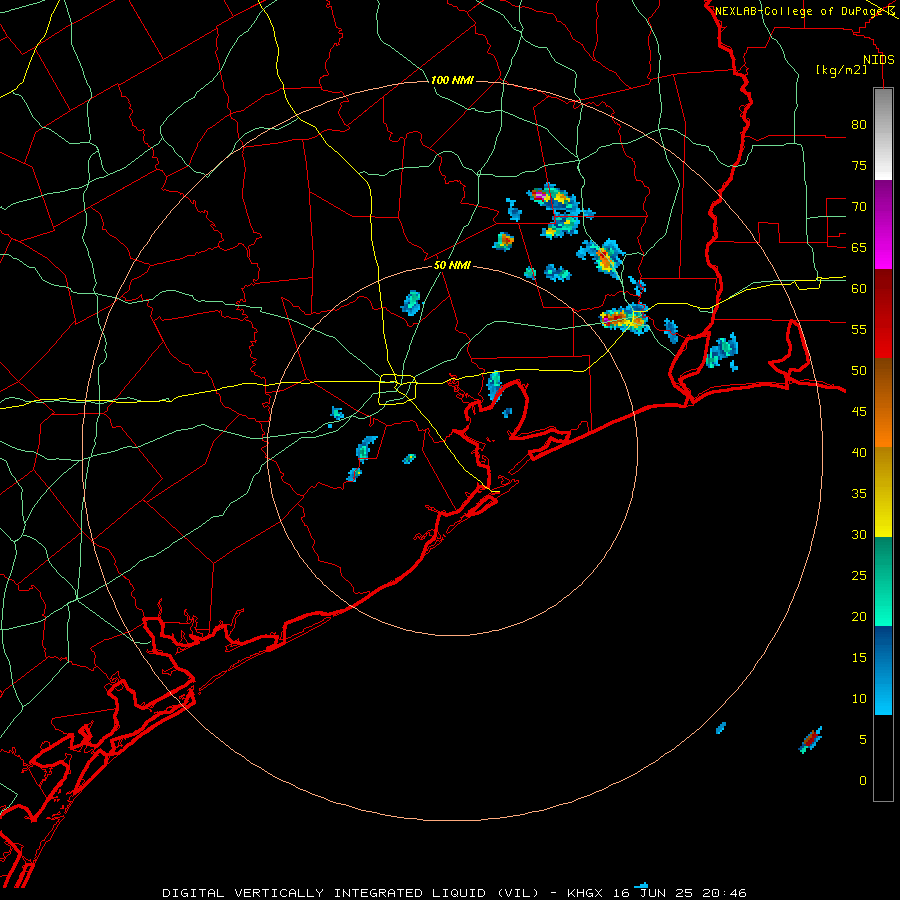Click the 45 value on the scale
The image size is (900, 900).
859,412
